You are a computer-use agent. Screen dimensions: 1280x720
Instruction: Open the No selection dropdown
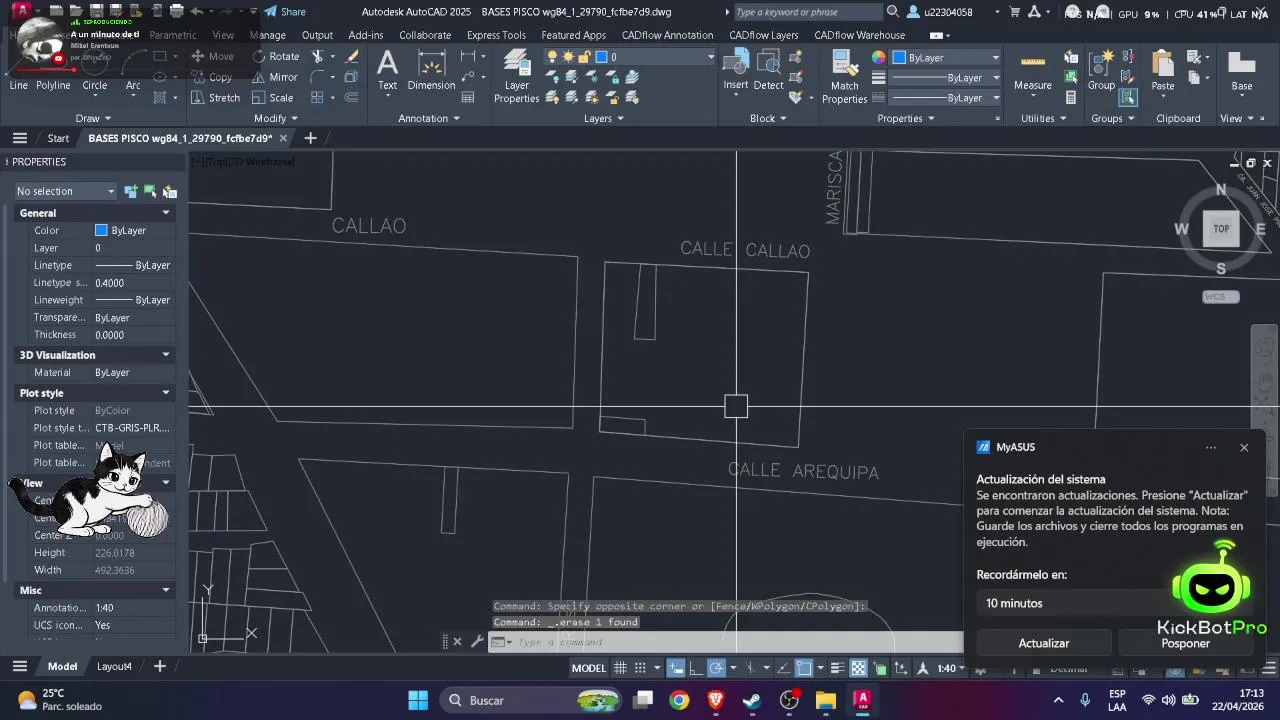[x=66, y=191]
